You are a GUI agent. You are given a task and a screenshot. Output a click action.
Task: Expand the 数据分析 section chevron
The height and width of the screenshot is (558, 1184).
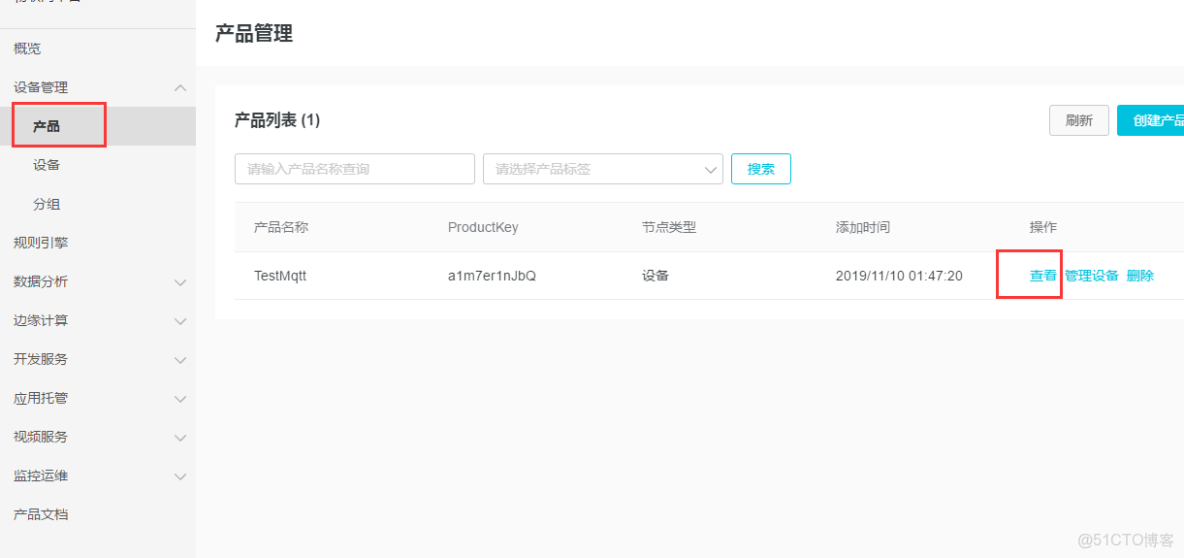coord(180,282)
